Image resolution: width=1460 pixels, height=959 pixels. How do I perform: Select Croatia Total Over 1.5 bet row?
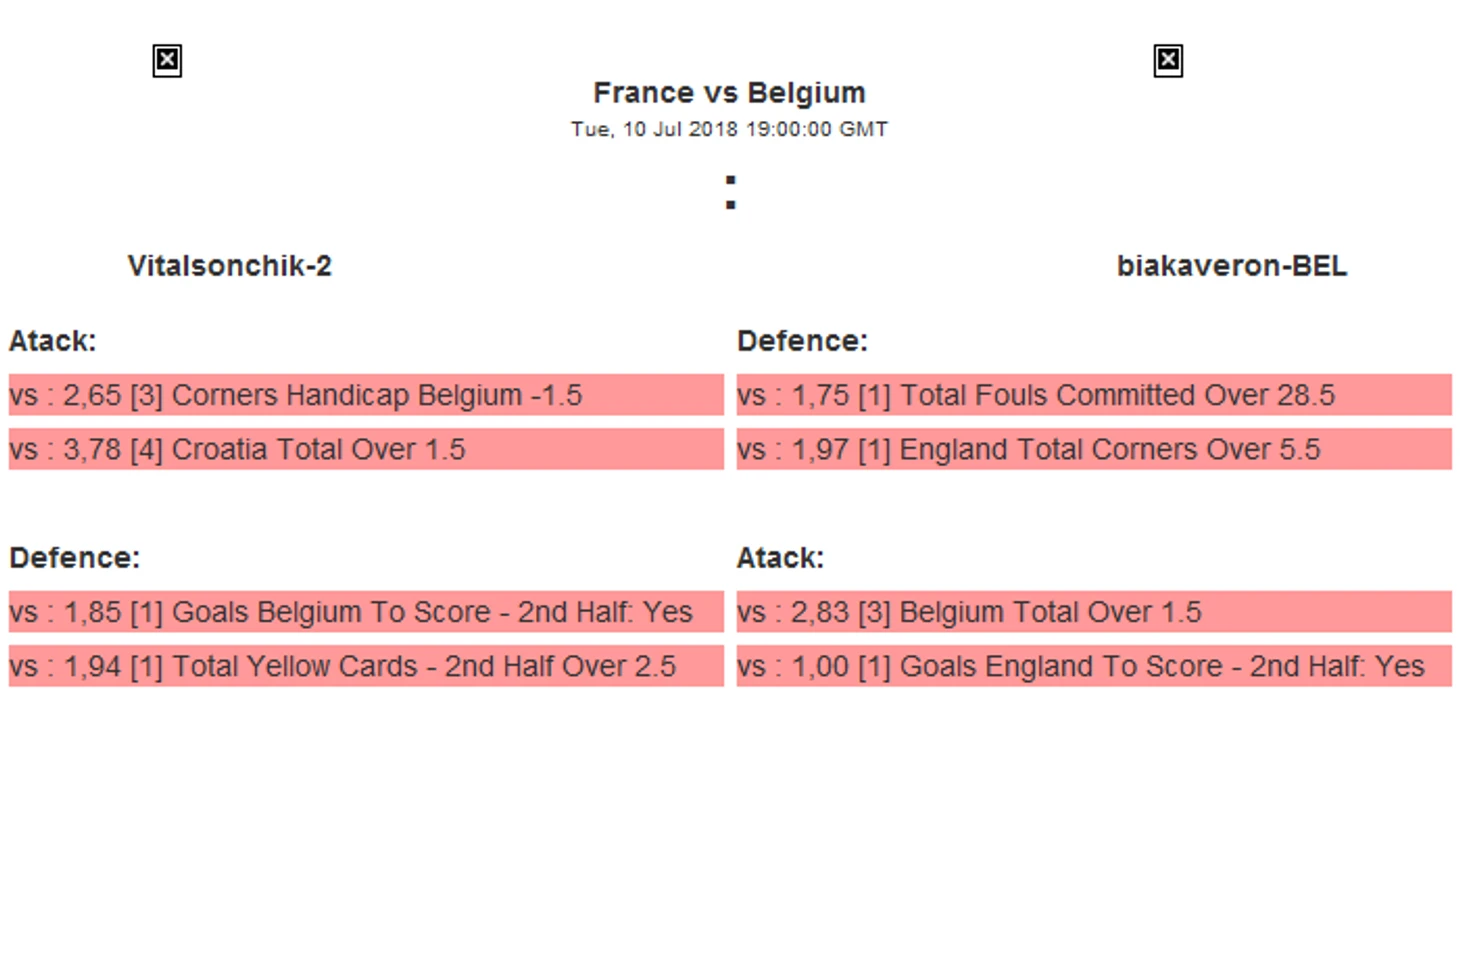(x=366, y=449)
